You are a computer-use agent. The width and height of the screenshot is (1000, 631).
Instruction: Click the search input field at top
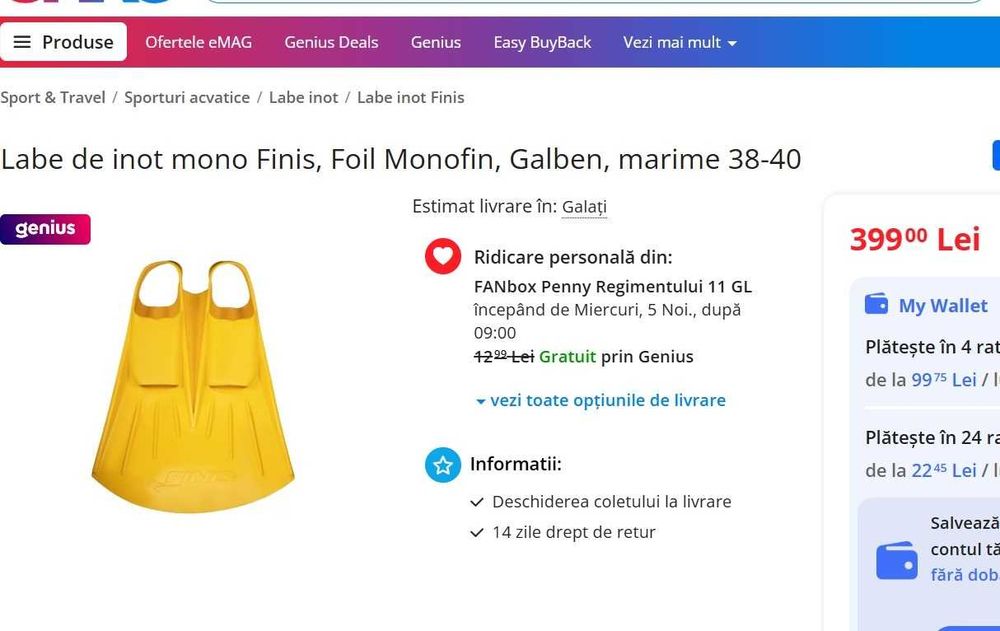(595, 3)
